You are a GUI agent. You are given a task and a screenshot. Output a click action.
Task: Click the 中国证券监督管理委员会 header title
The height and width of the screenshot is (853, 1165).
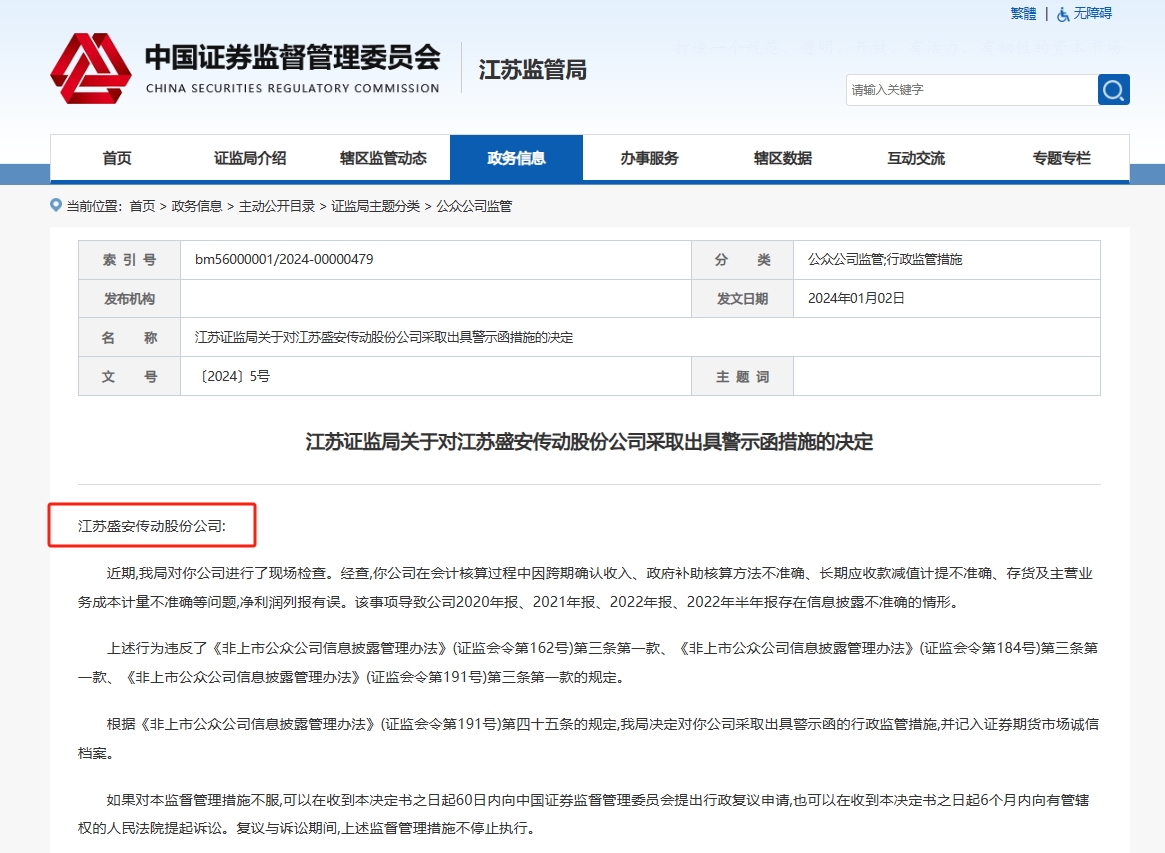coord(293,57)
